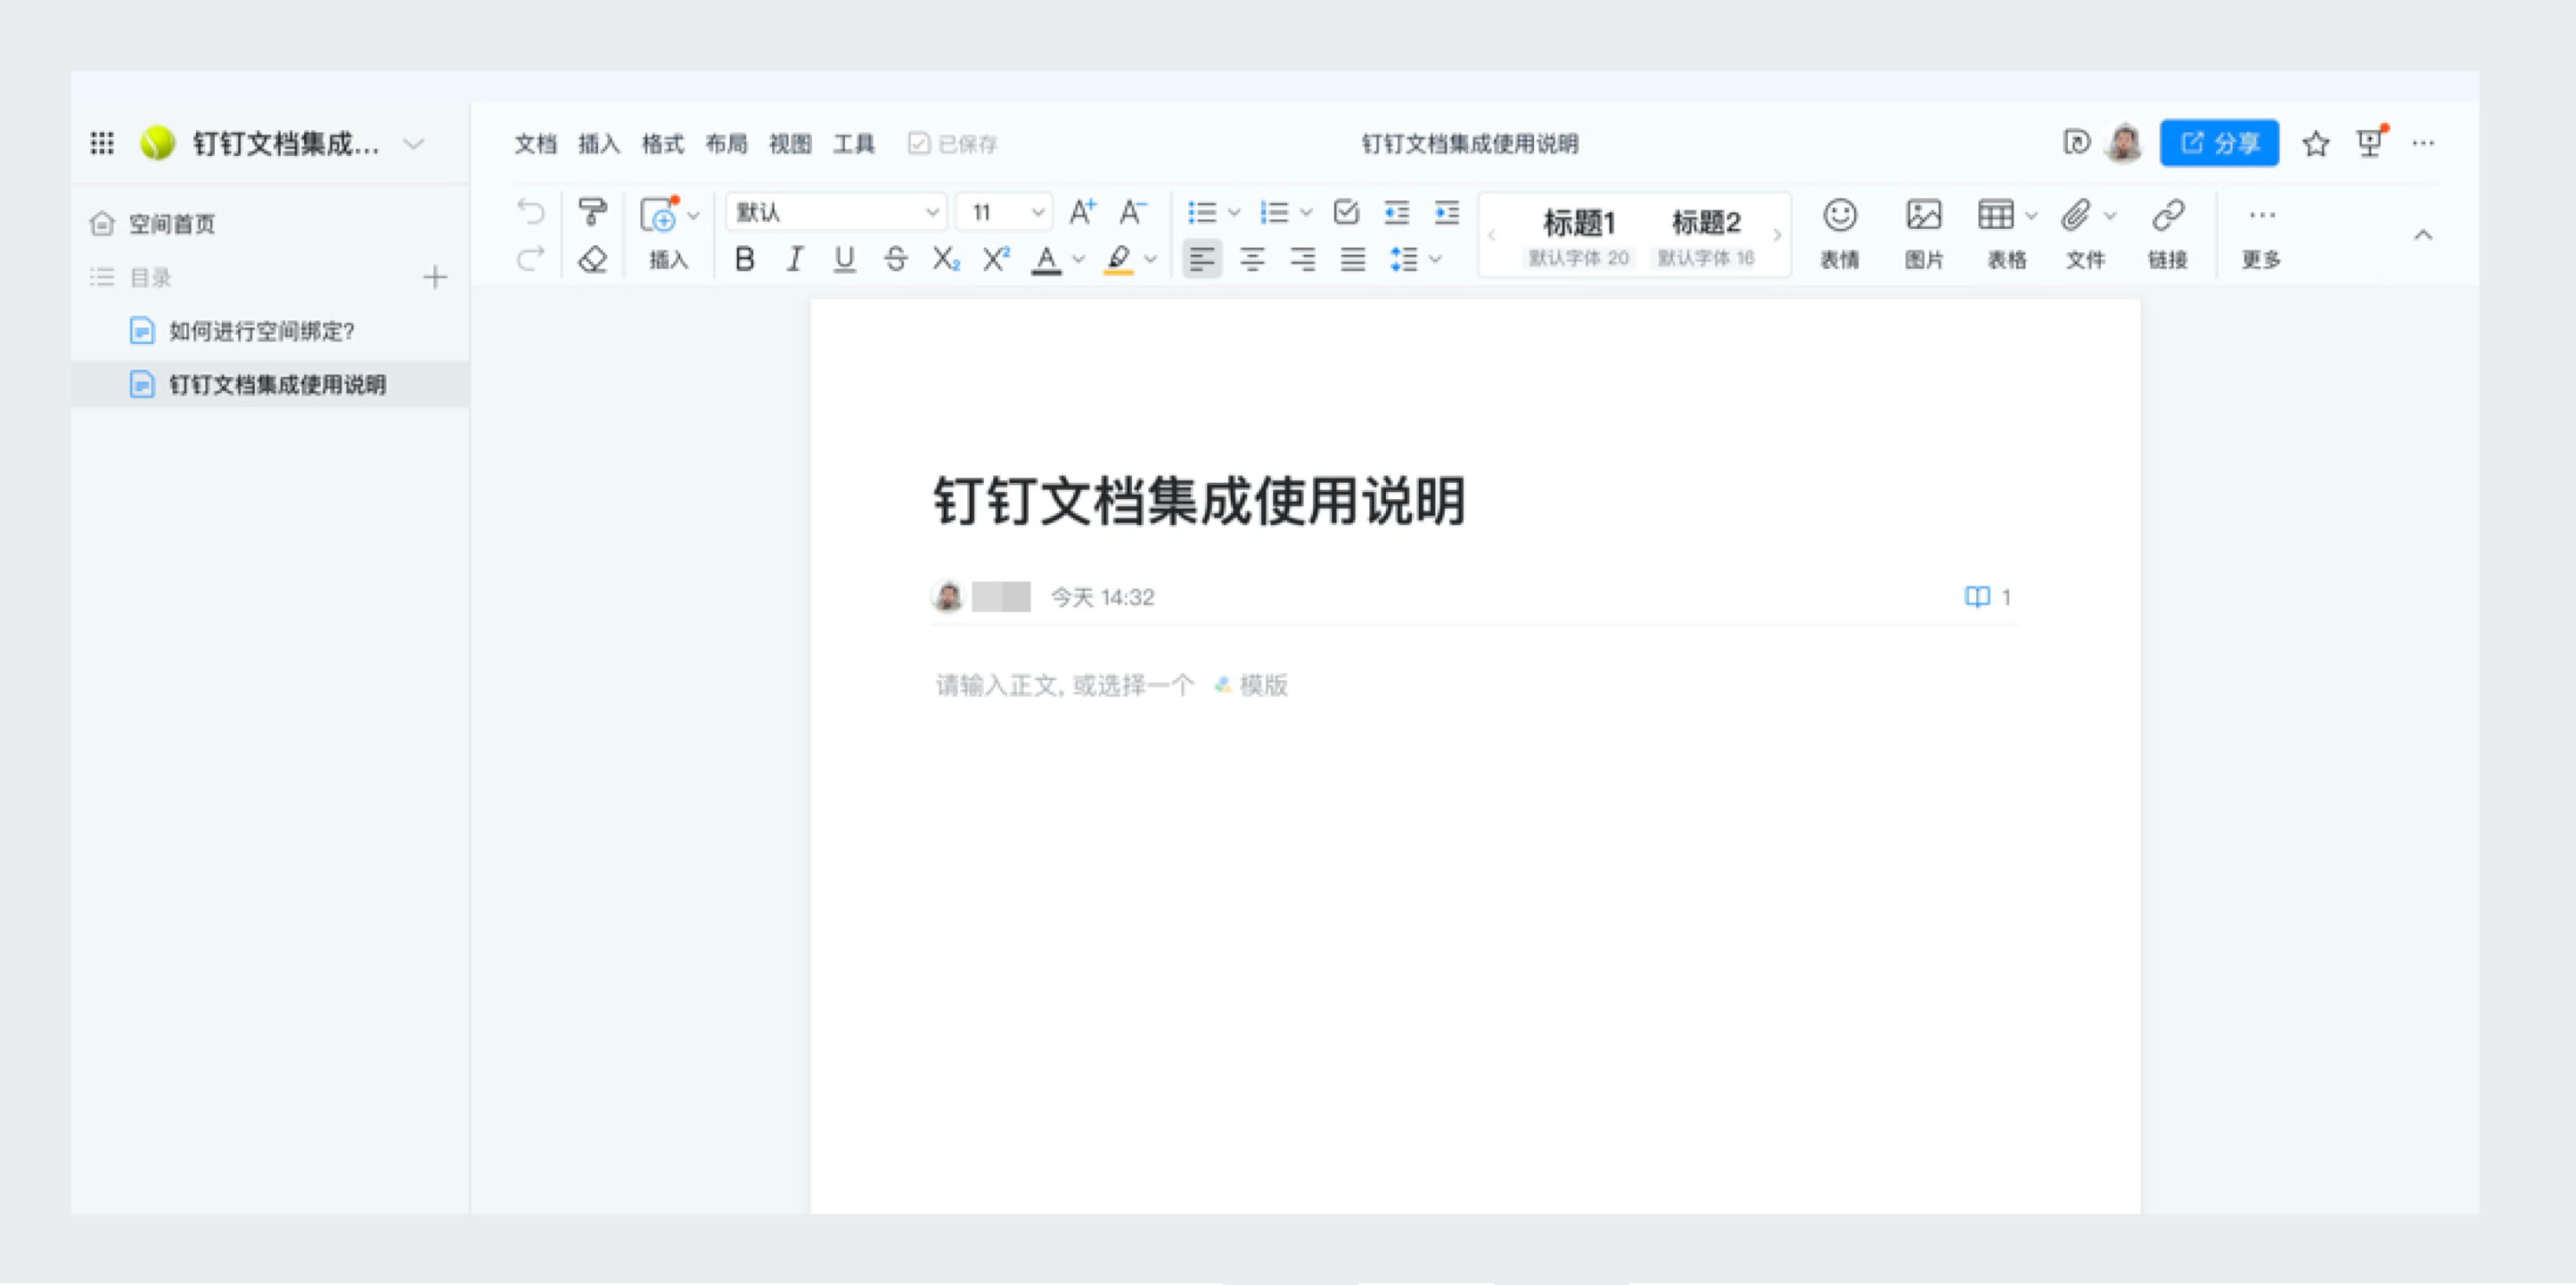Screen dimensions: 2576x1285
Task: Open the top-right ellipsis menu
Action: pyautogui.click(x=2423, y=143)
